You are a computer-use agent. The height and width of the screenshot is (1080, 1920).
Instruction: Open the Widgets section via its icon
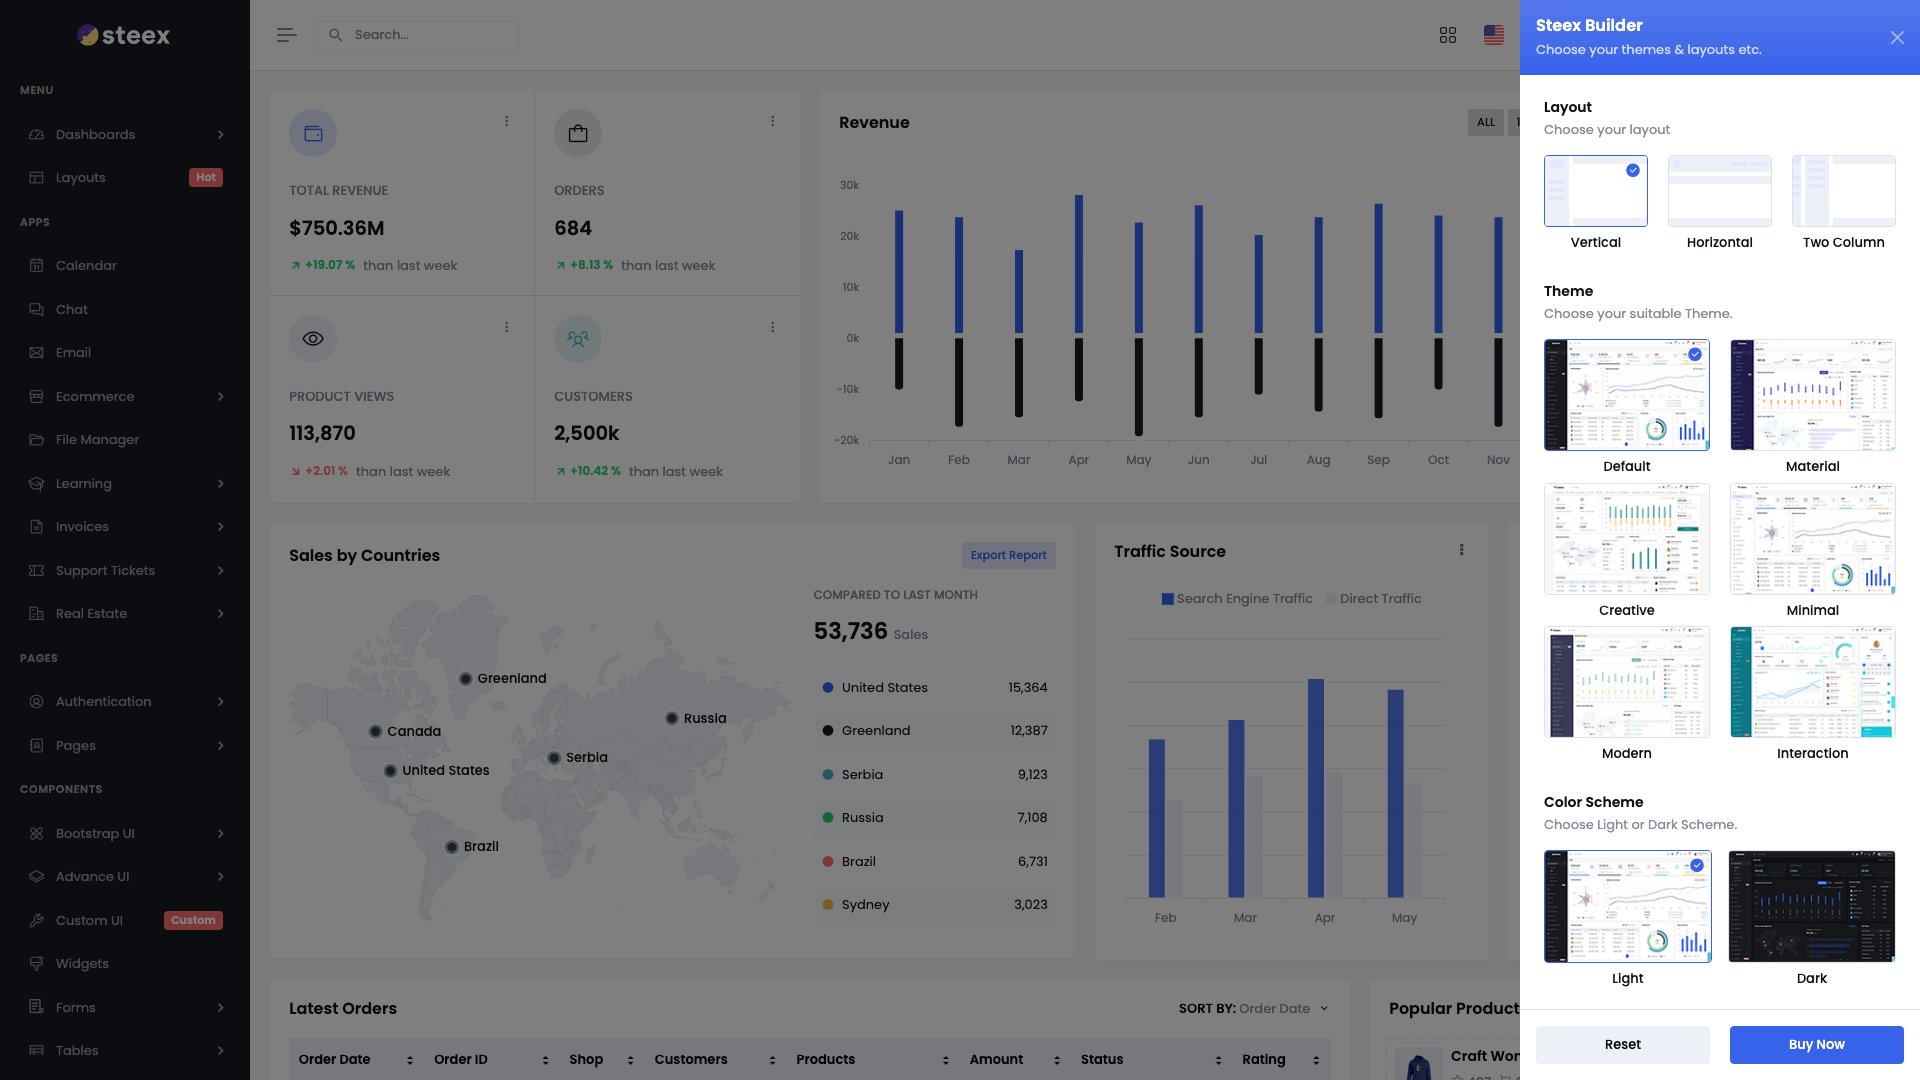tap(37, 963)
